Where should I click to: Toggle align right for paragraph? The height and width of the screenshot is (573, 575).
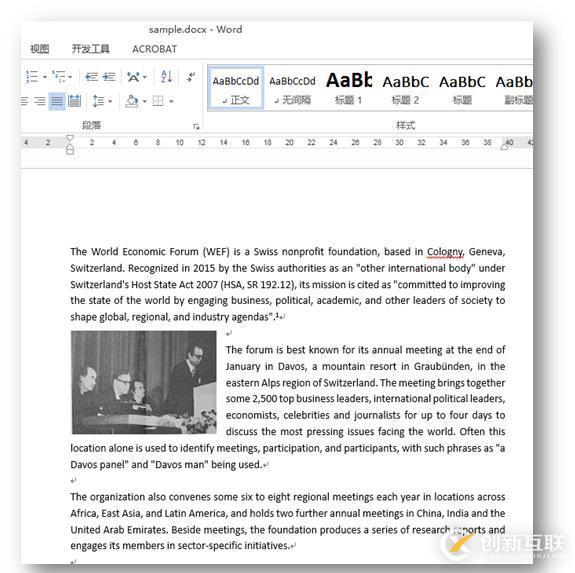click(x=40, y=101)
